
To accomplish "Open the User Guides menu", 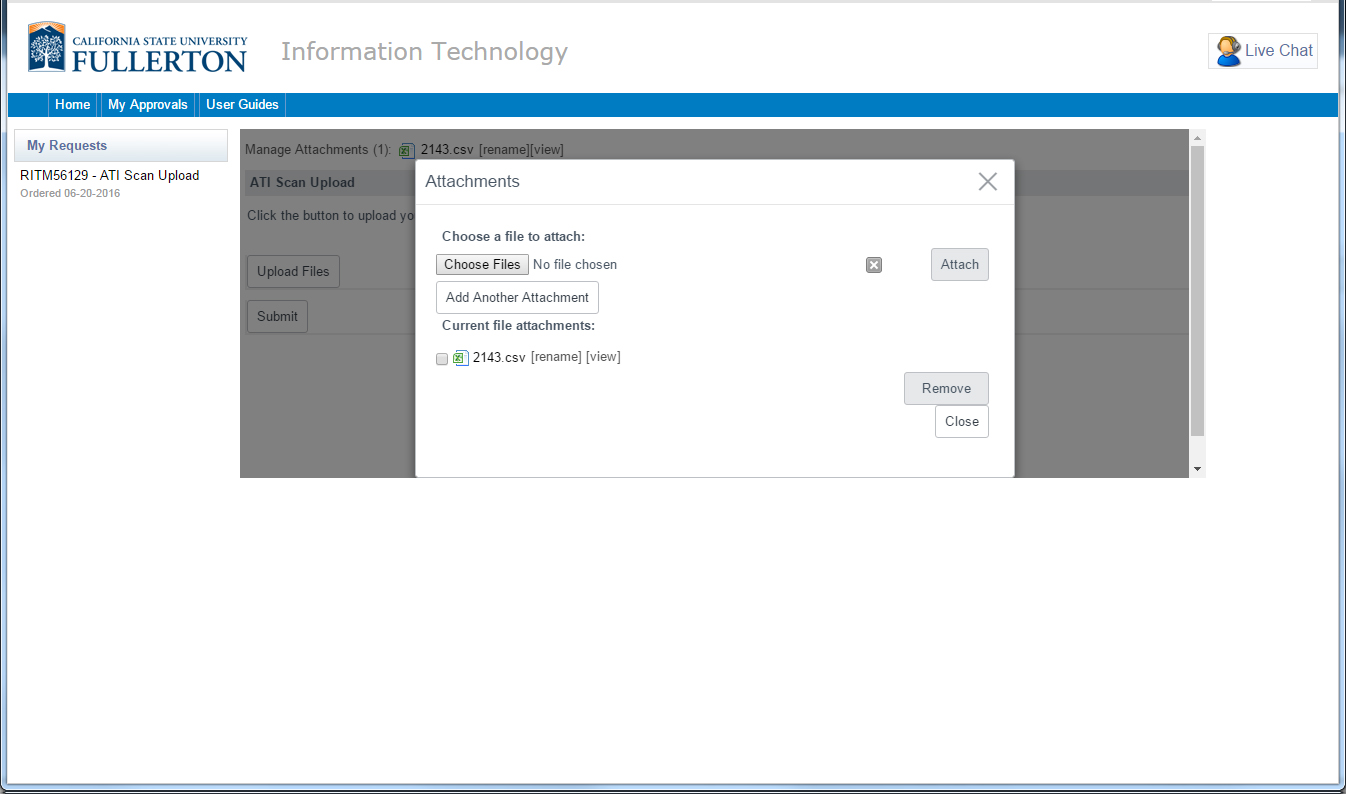I will (x=241, y=104).
